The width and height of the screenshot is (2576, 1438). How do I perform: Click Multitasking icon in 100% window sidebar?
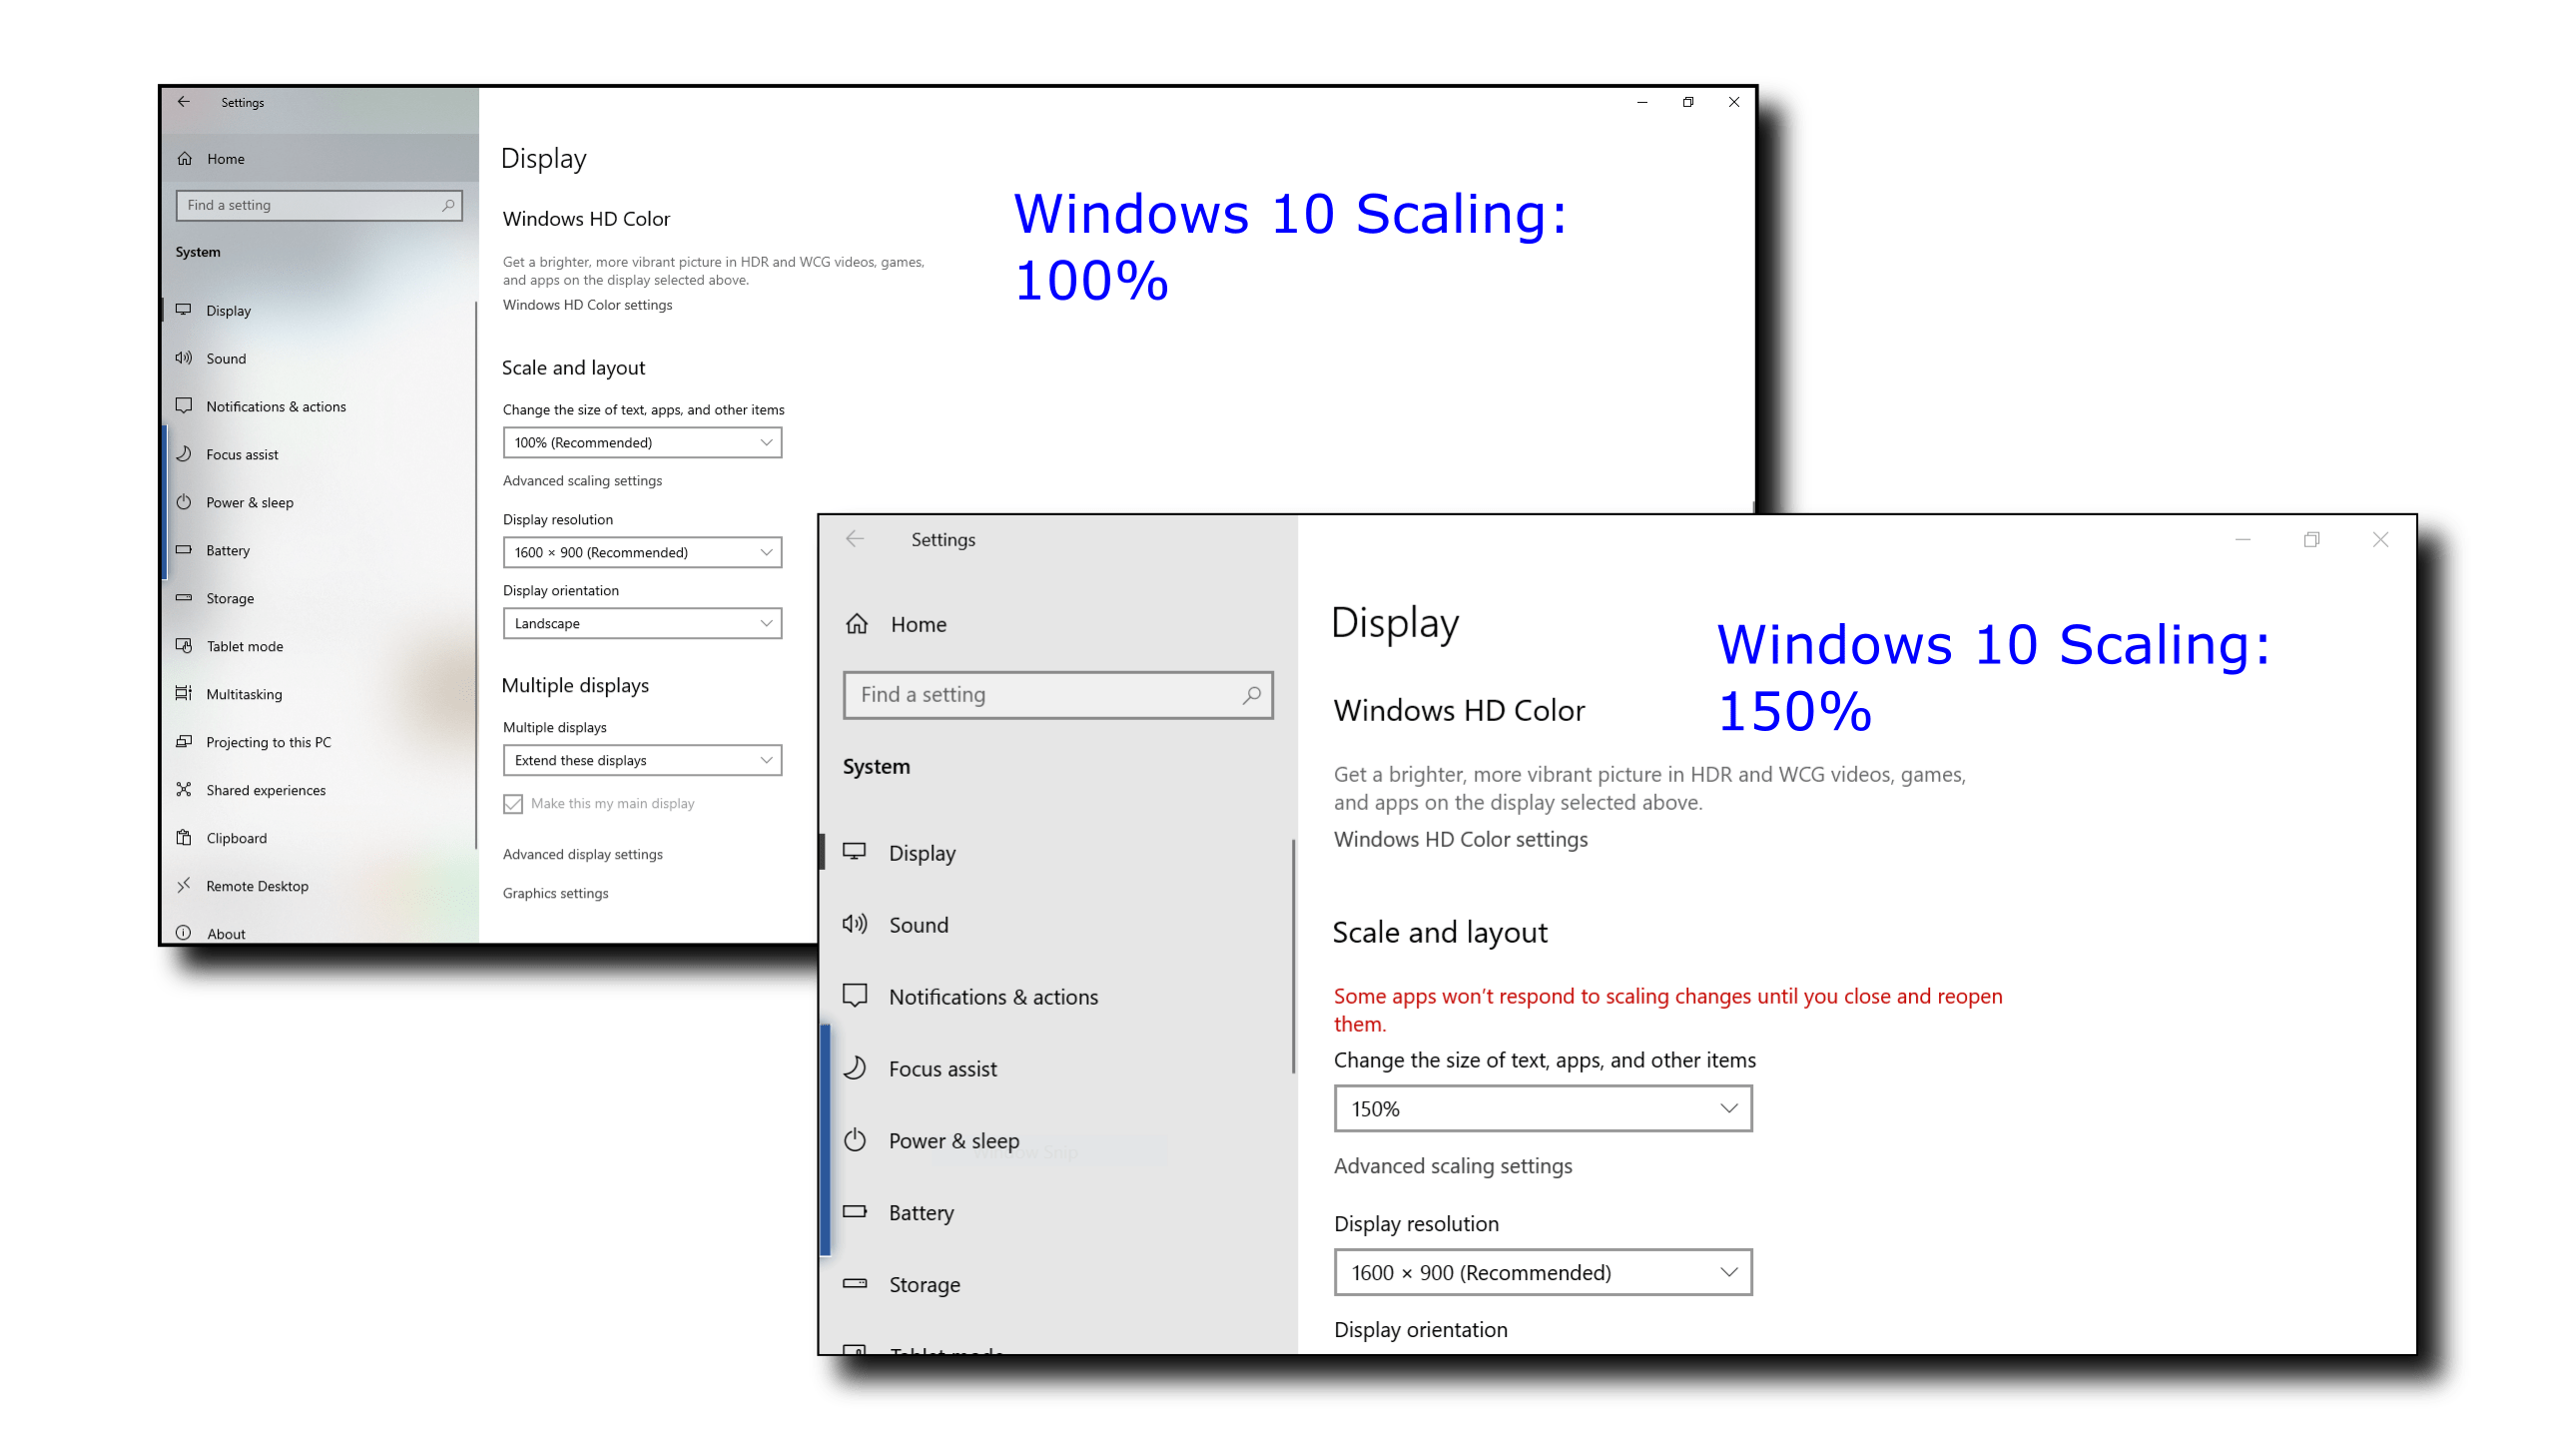(x=184, y=693)
